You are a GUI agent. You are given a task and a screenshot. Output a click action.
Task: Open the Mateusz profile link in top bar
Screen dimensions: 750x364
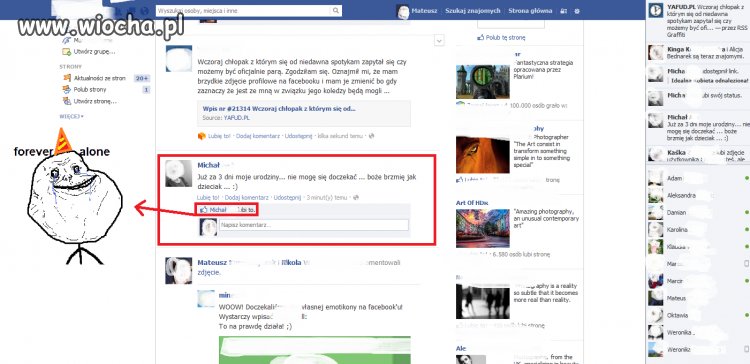point(424,11)
